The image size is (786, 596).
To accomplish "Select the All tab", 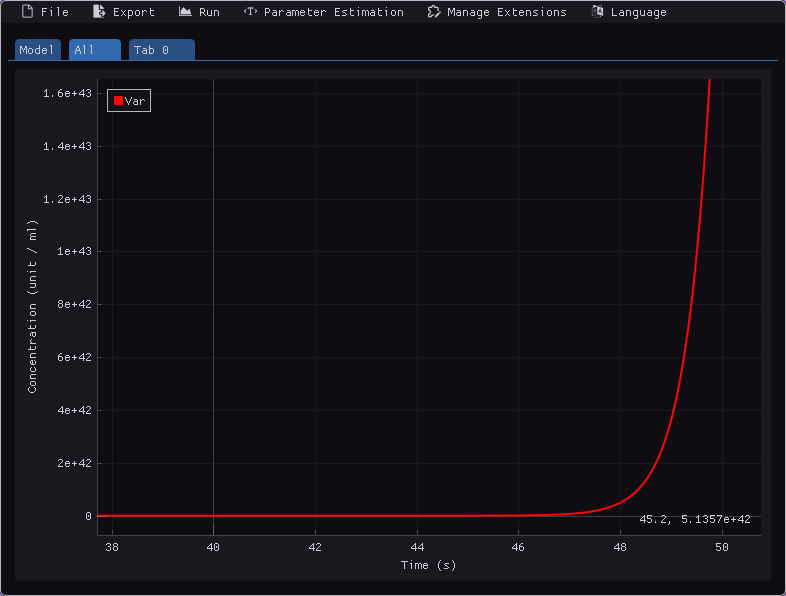I will (95, 50).
